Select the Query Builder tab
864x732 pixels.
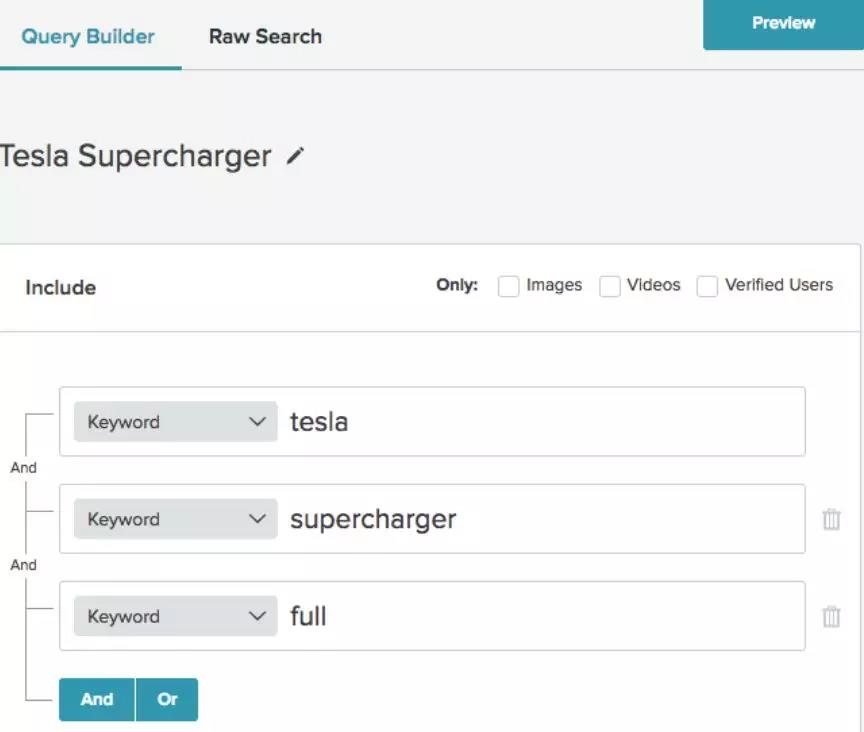click(88, 37)
